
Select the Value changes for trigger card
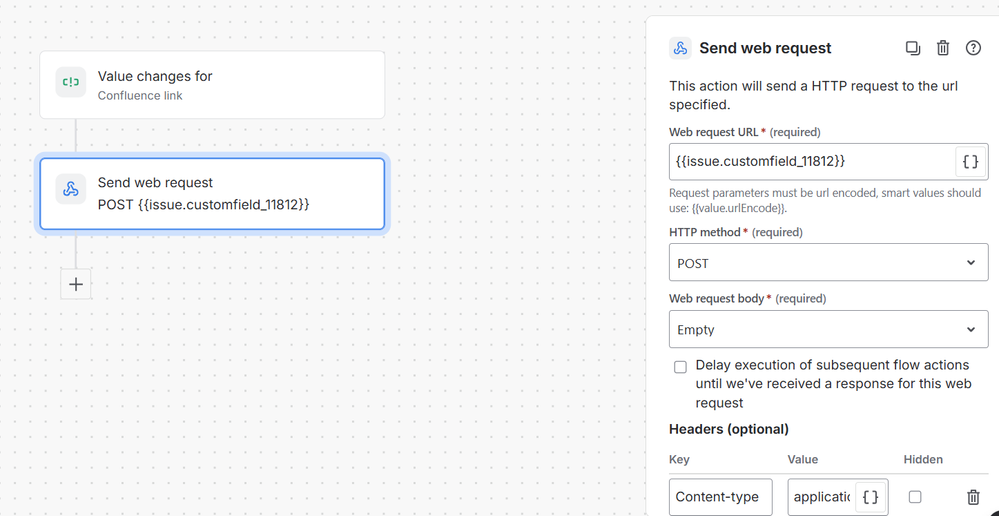click(x=212, y=85)
